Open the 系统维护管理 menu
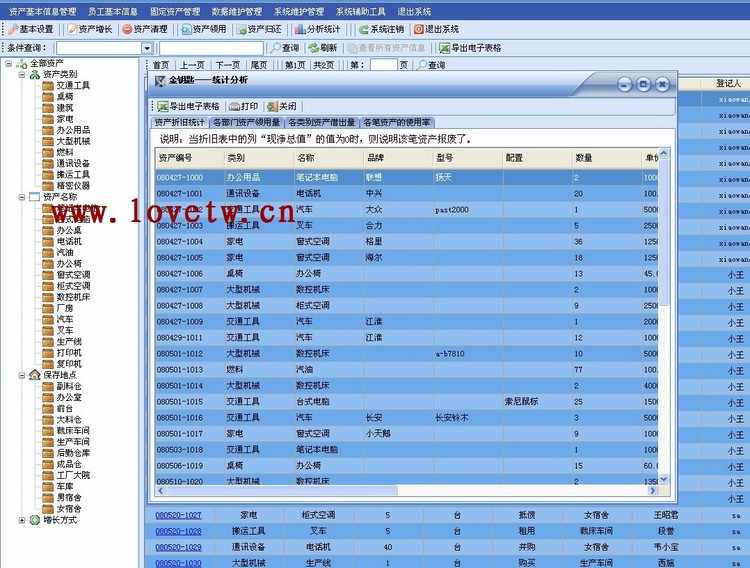Image resolution: width=750 pixels, height=568 pixels. tap(299, 11)
